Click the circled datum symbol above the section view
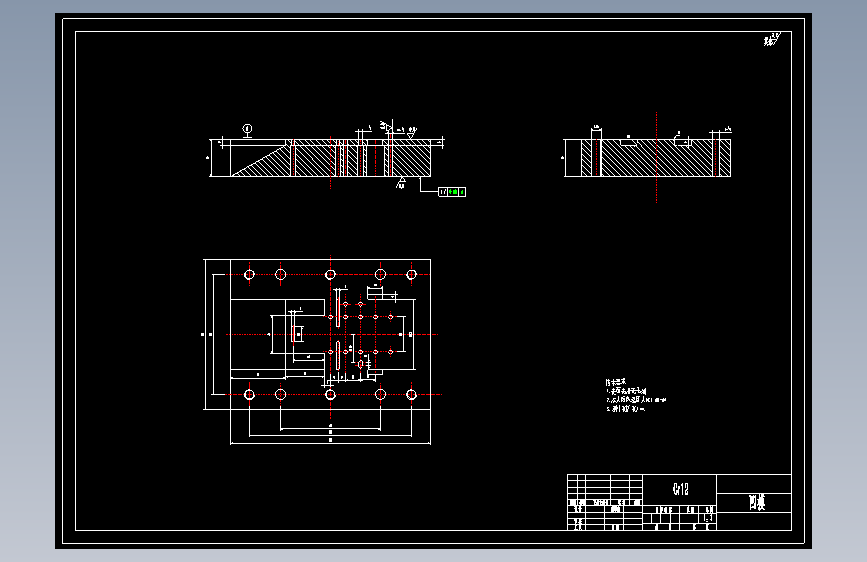Viewport: 867px width, 562px height. [248, 129]
